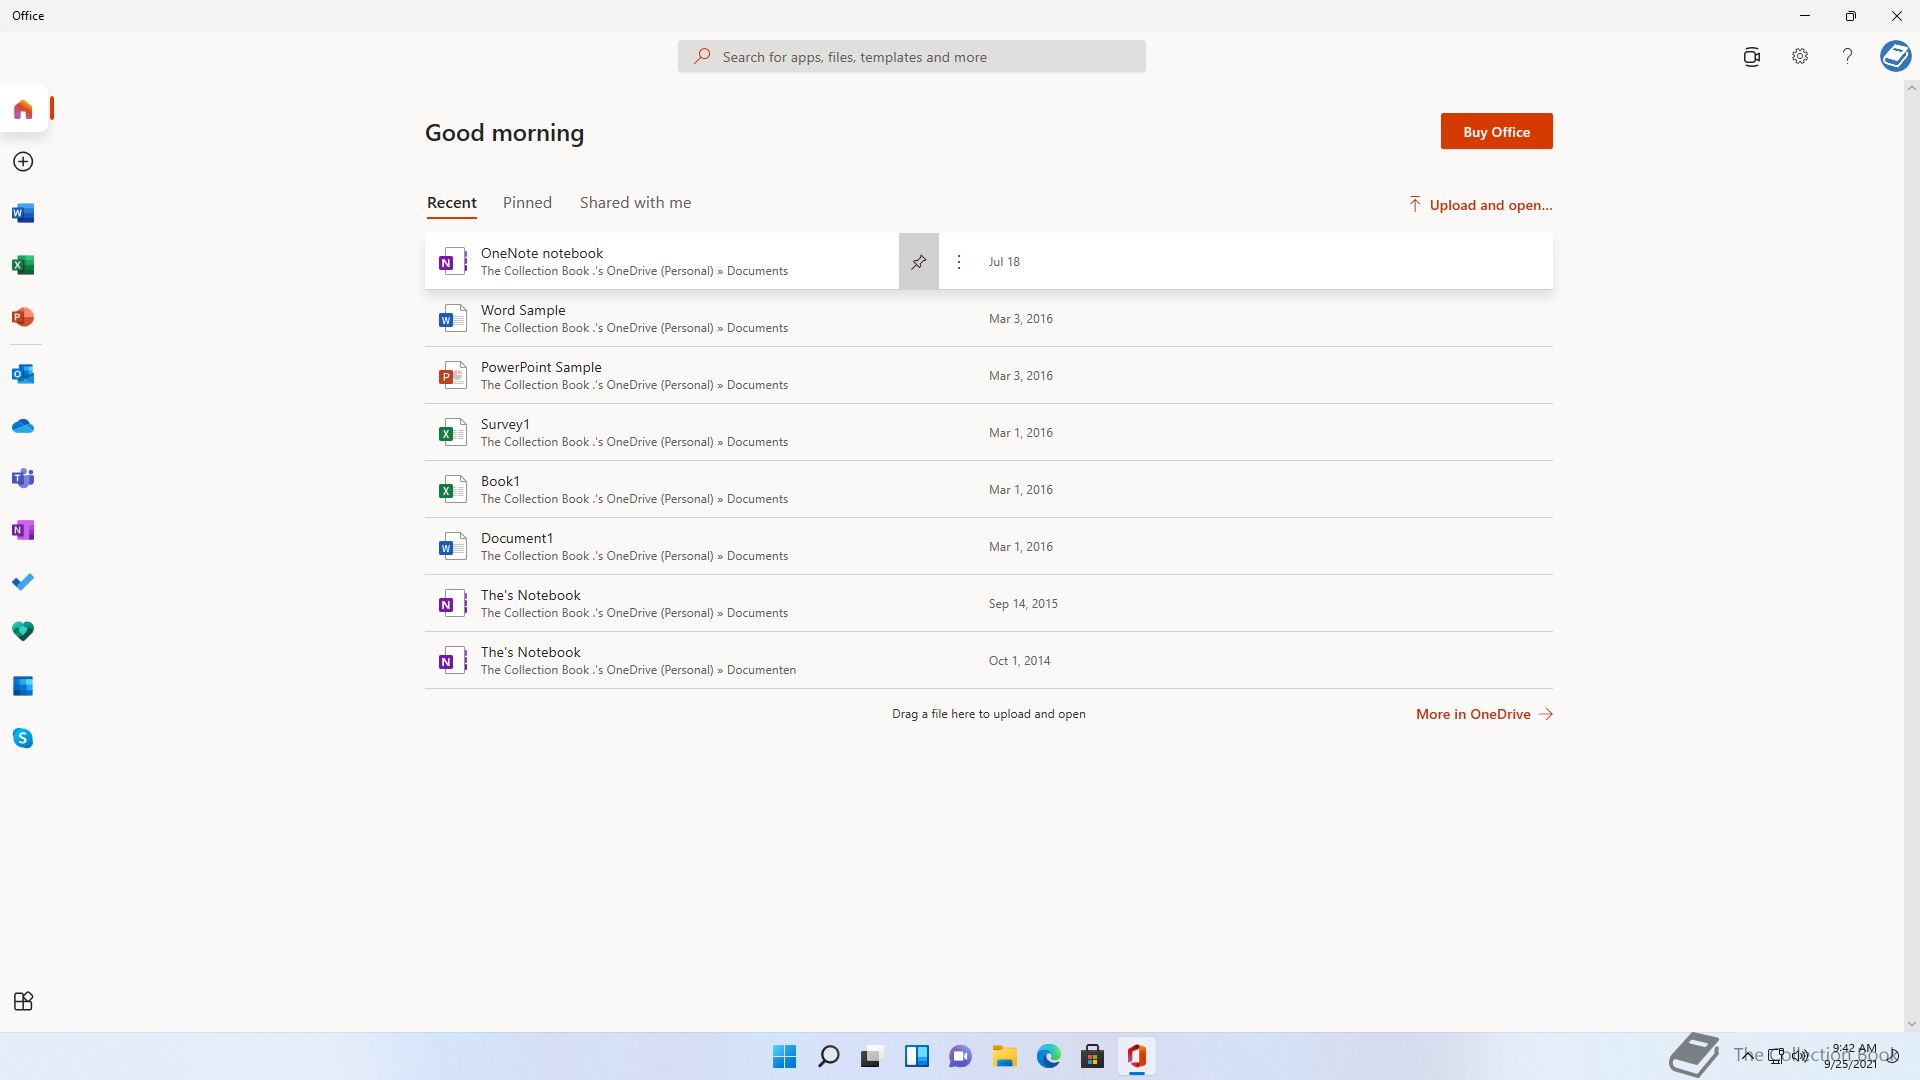Launch Word from the sidebar
This screenshot has height=1080, width=1920.
coord(23,213)
